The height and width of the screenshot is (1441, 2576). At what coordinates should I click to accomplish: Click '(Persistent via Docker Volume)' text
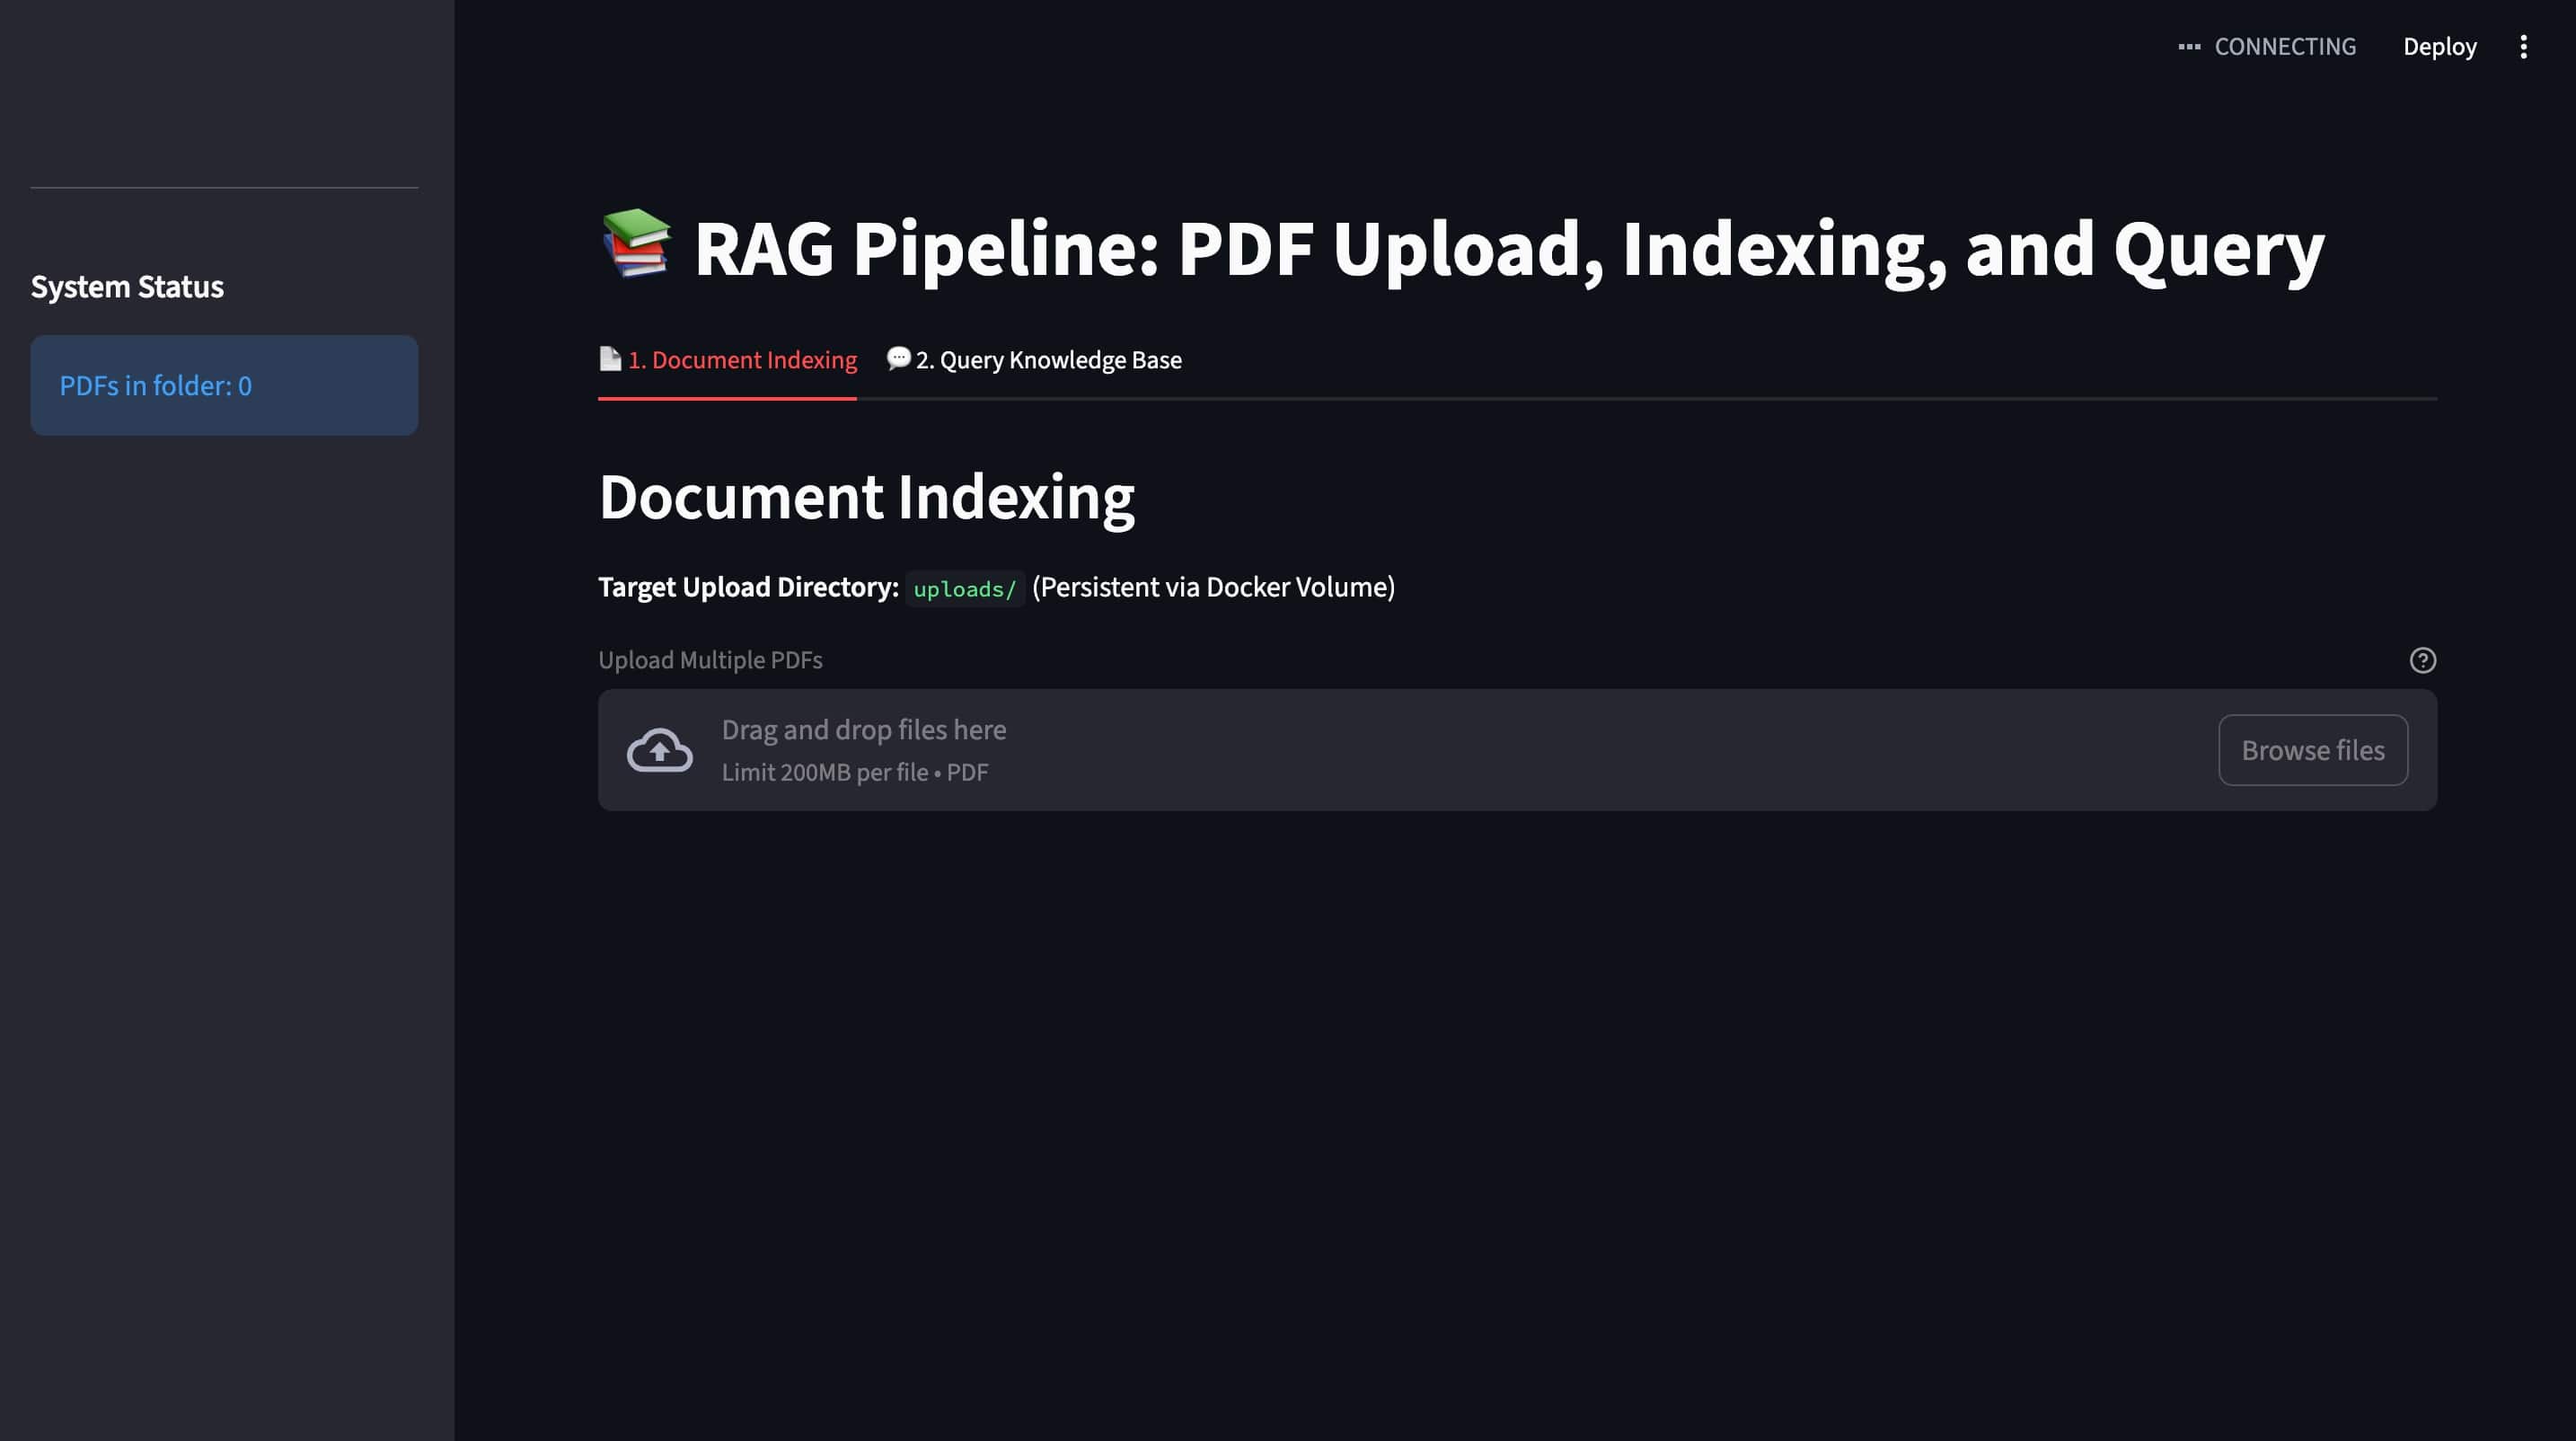[x=1213, y=587]
